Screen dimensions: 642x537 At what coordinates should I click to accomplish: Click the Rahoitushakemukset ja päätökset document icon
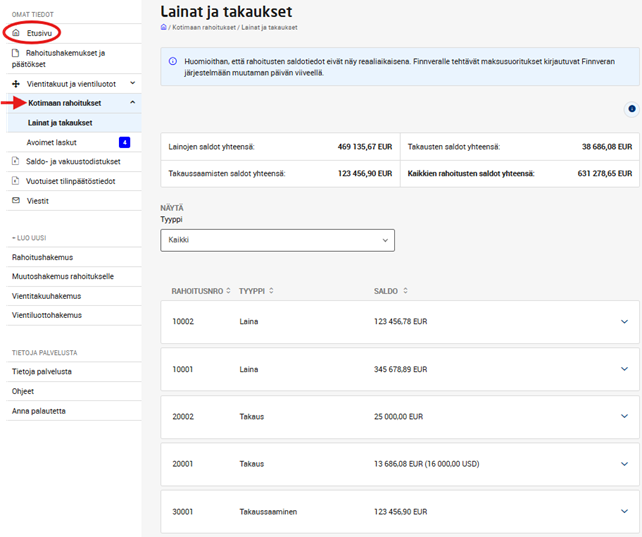click(x=15, y=53)
